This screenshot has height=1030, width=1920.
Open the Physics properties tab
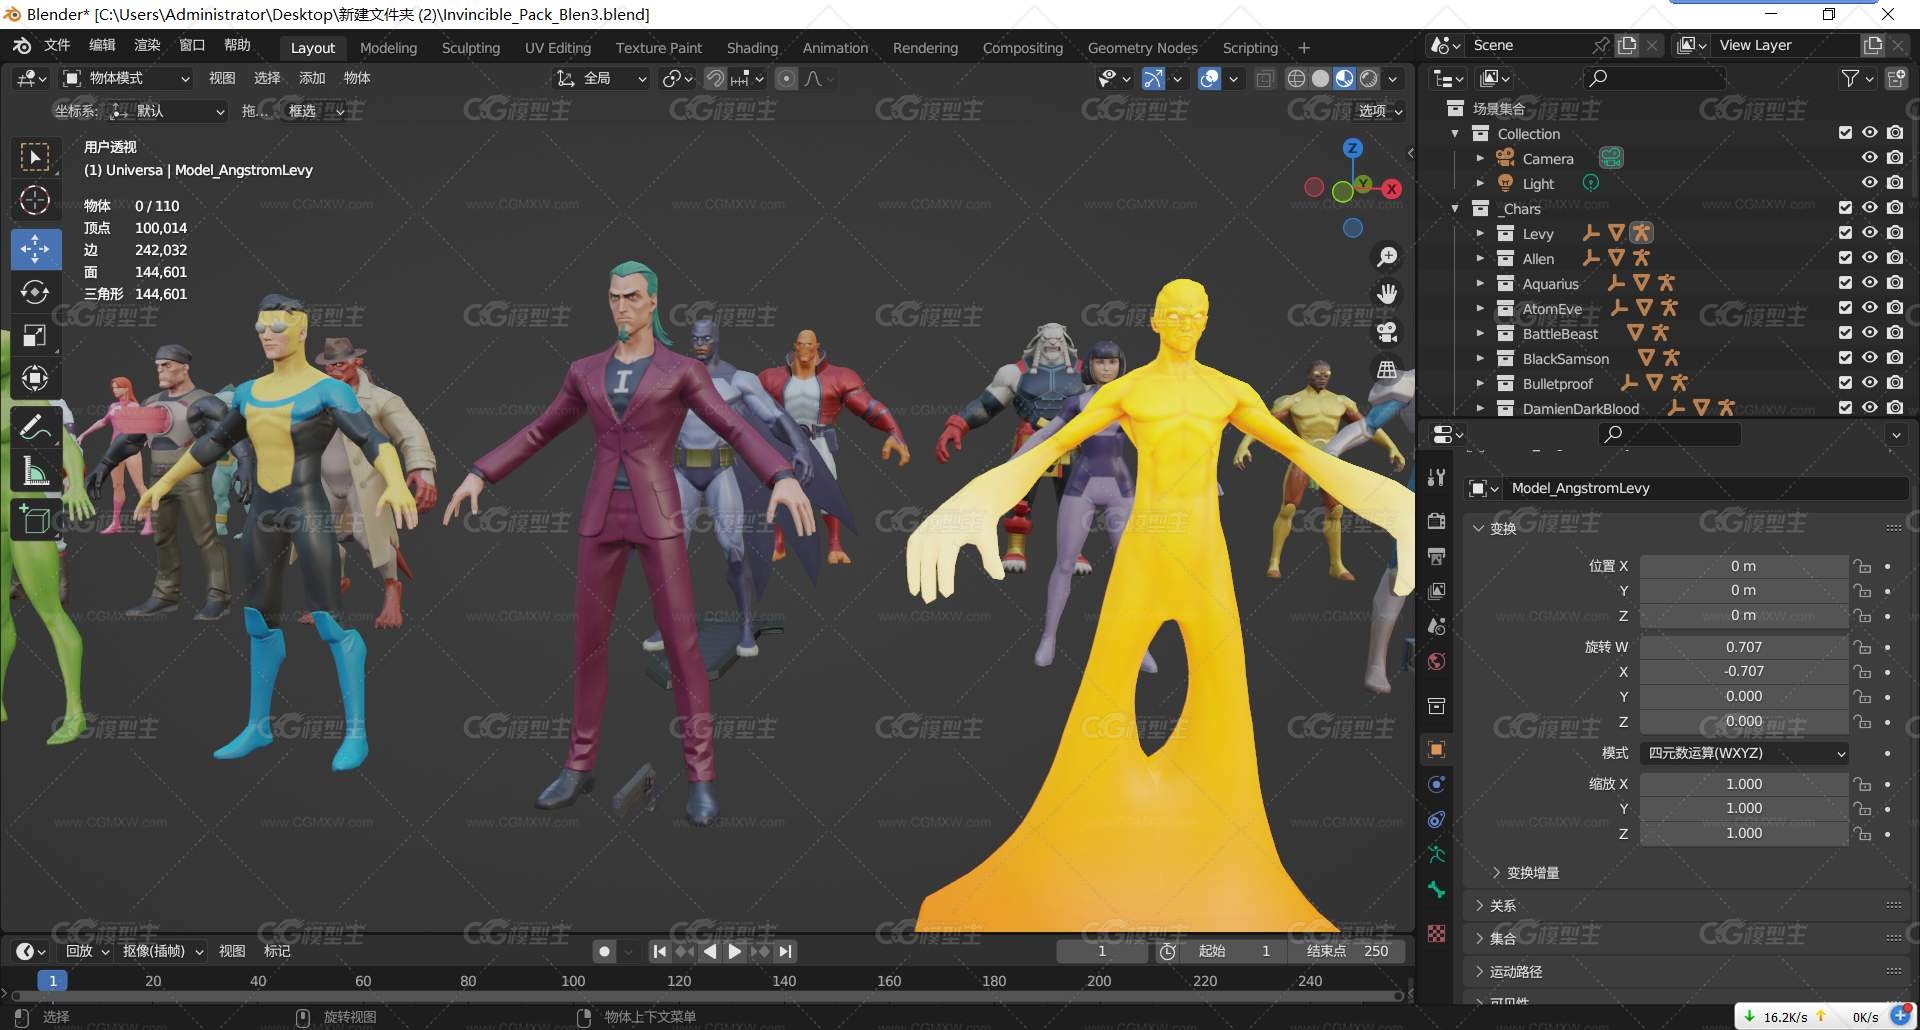coord(1437,784)
